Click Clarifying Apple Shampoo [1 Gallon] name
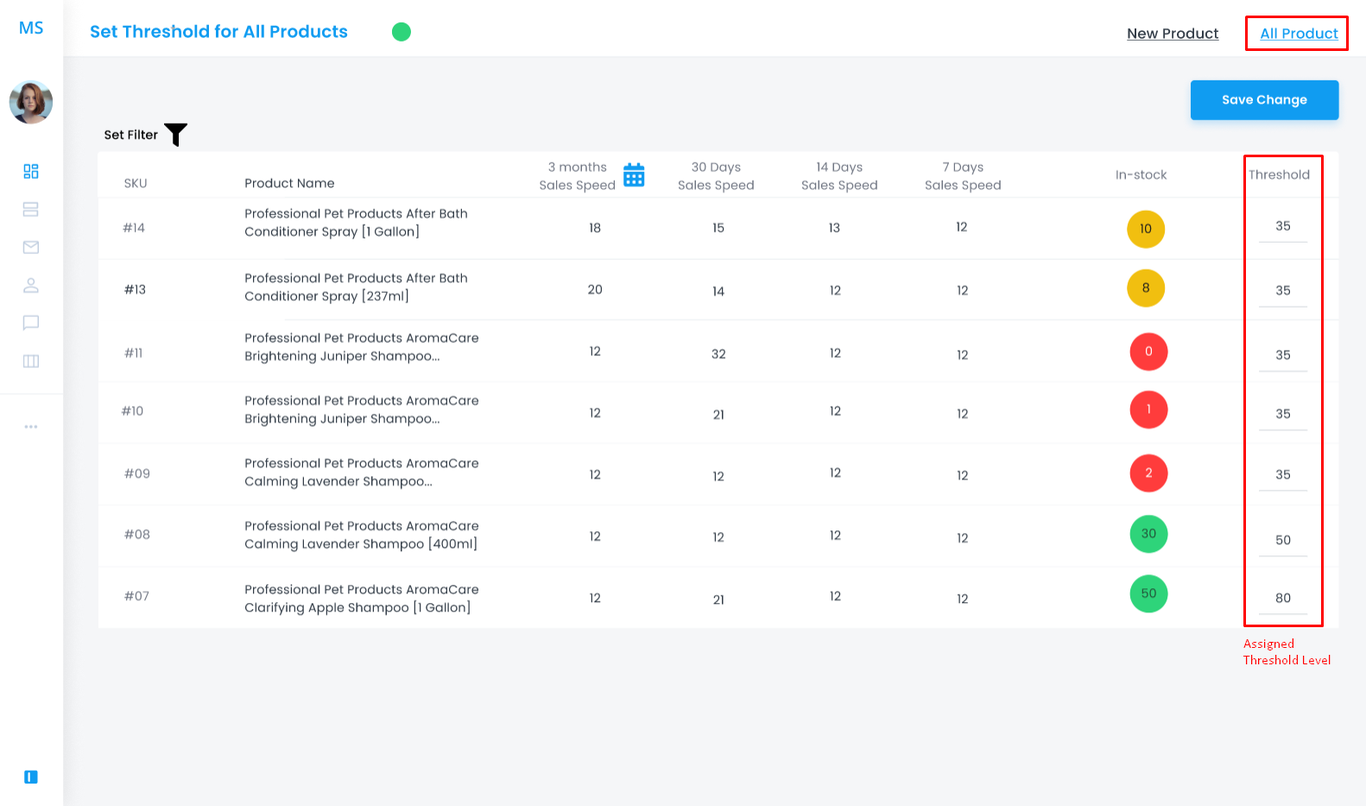Screen dimensions: 1366x806 coord(362,599)
